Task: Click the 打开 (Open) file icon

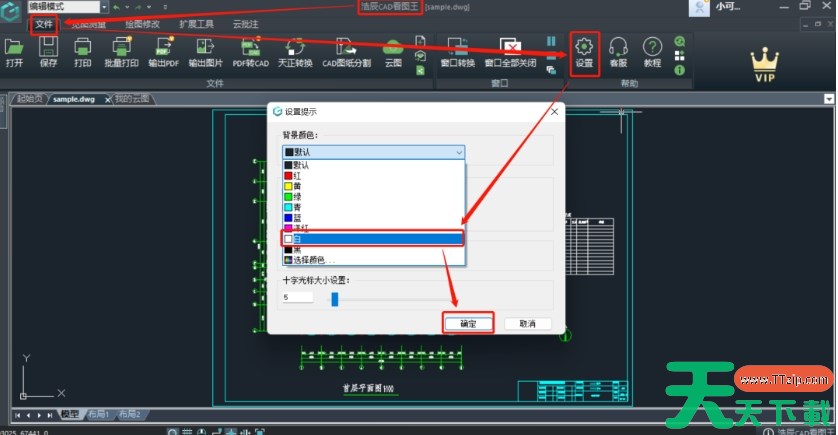Action: point(14,48)
